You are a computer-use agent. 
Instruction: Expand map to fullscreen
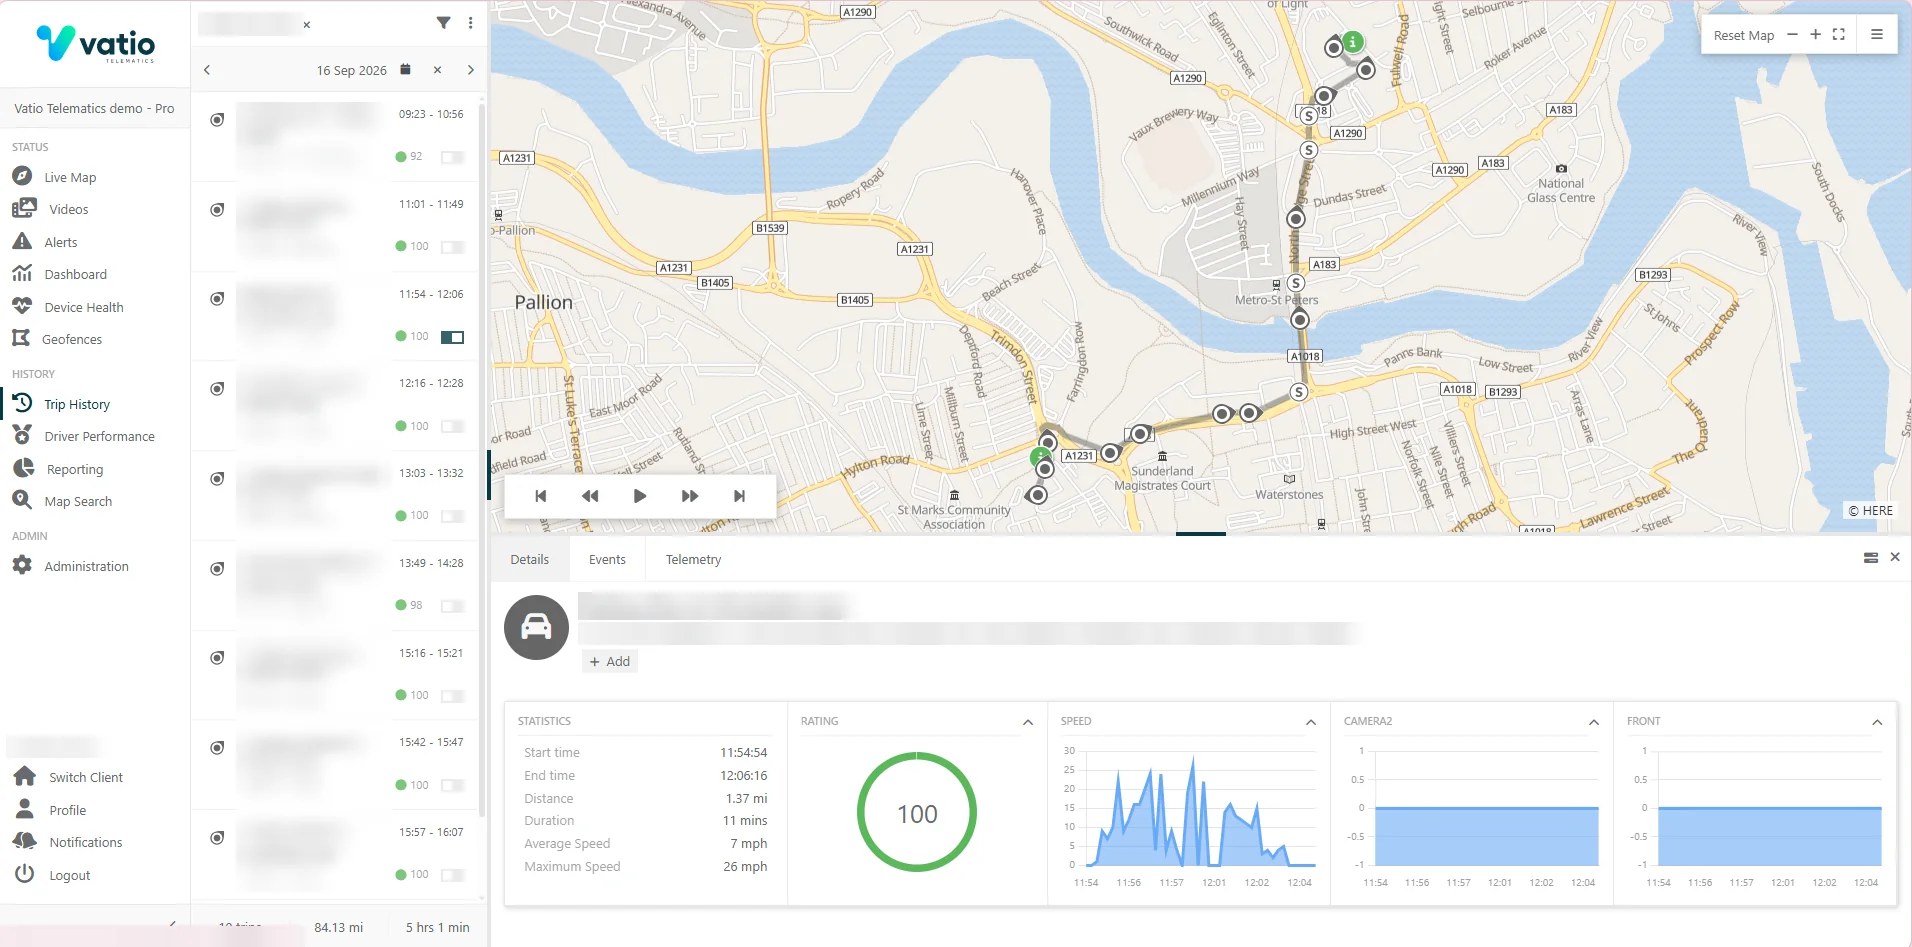pos(1838,34)
